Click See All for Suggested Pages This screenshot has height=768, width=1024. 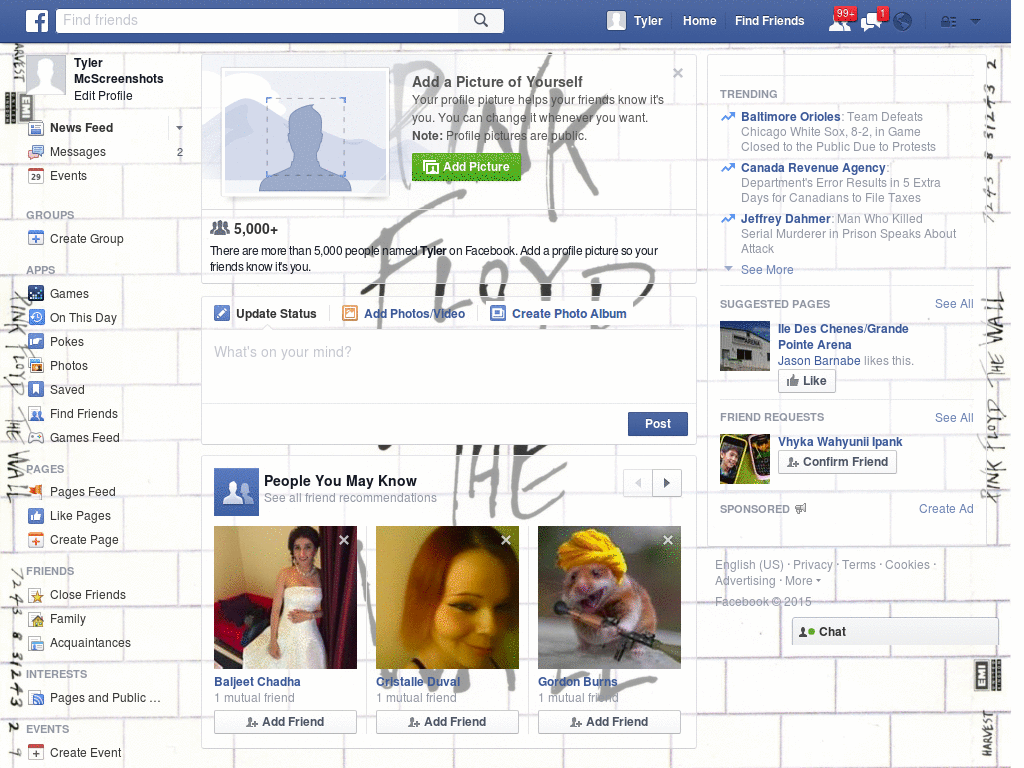(953, 304)
